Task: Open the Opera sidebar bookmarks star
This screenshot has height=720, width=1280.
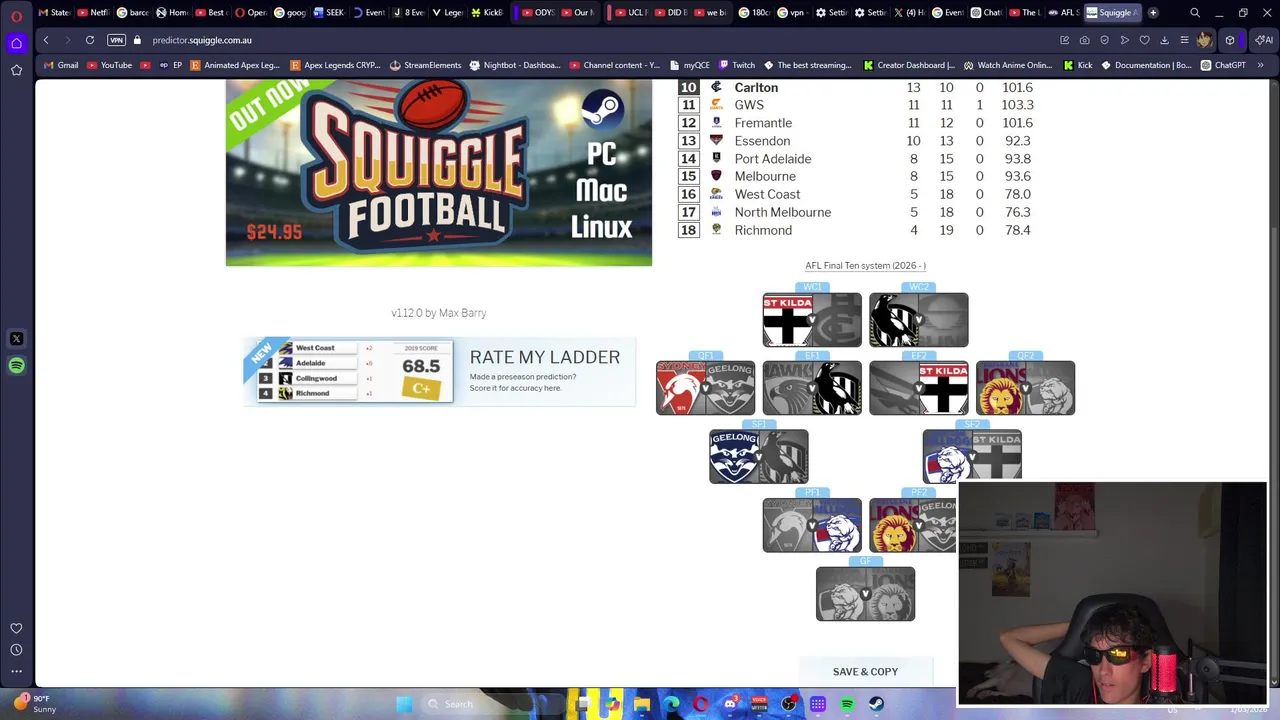Action: (x=16, y=70)
